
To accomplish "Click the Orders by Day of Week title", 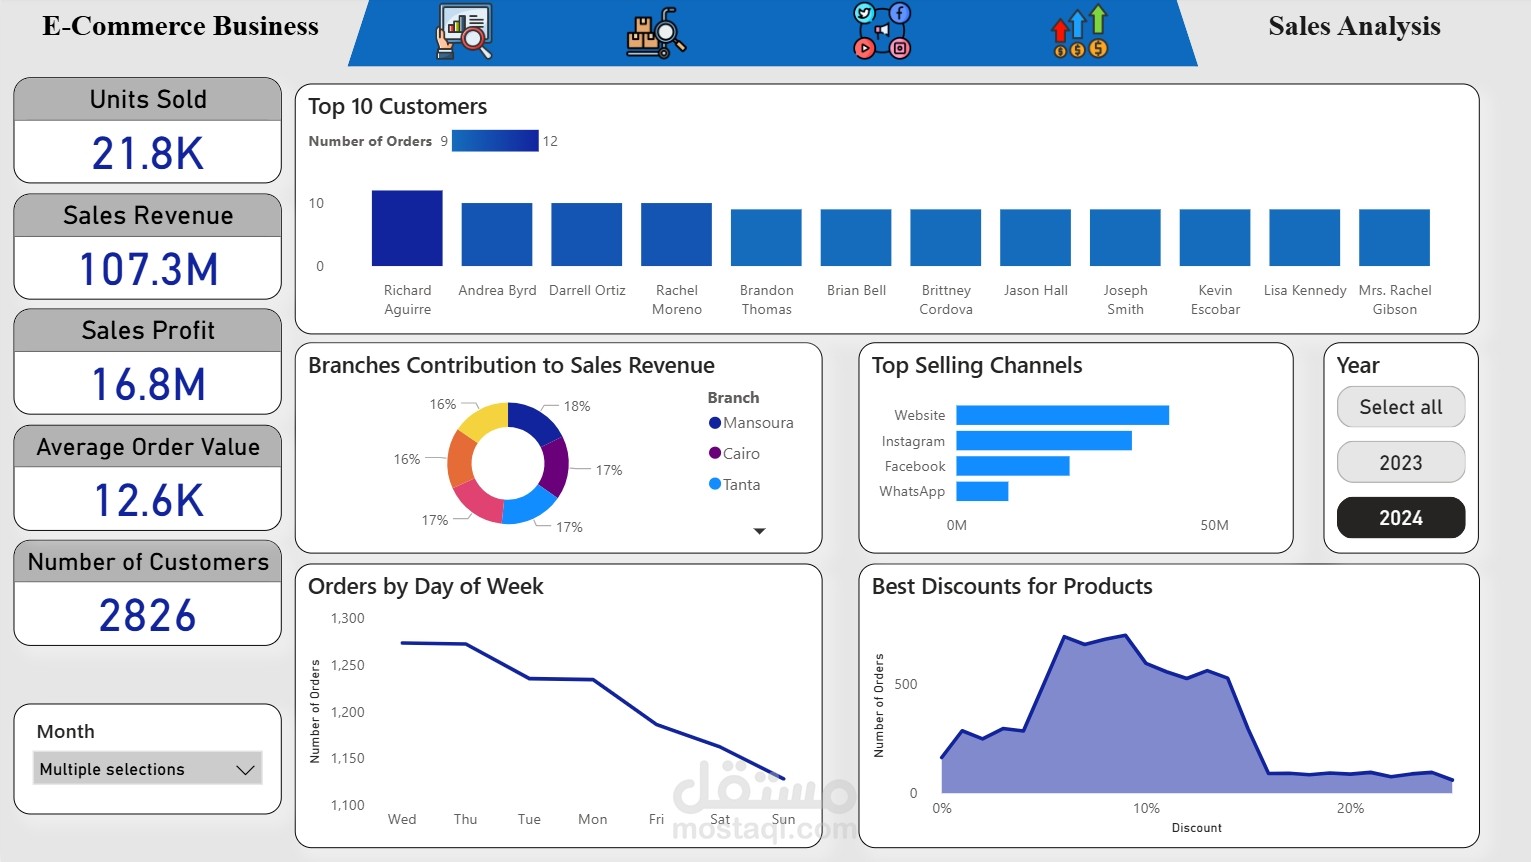I will [x=425, y=587].
